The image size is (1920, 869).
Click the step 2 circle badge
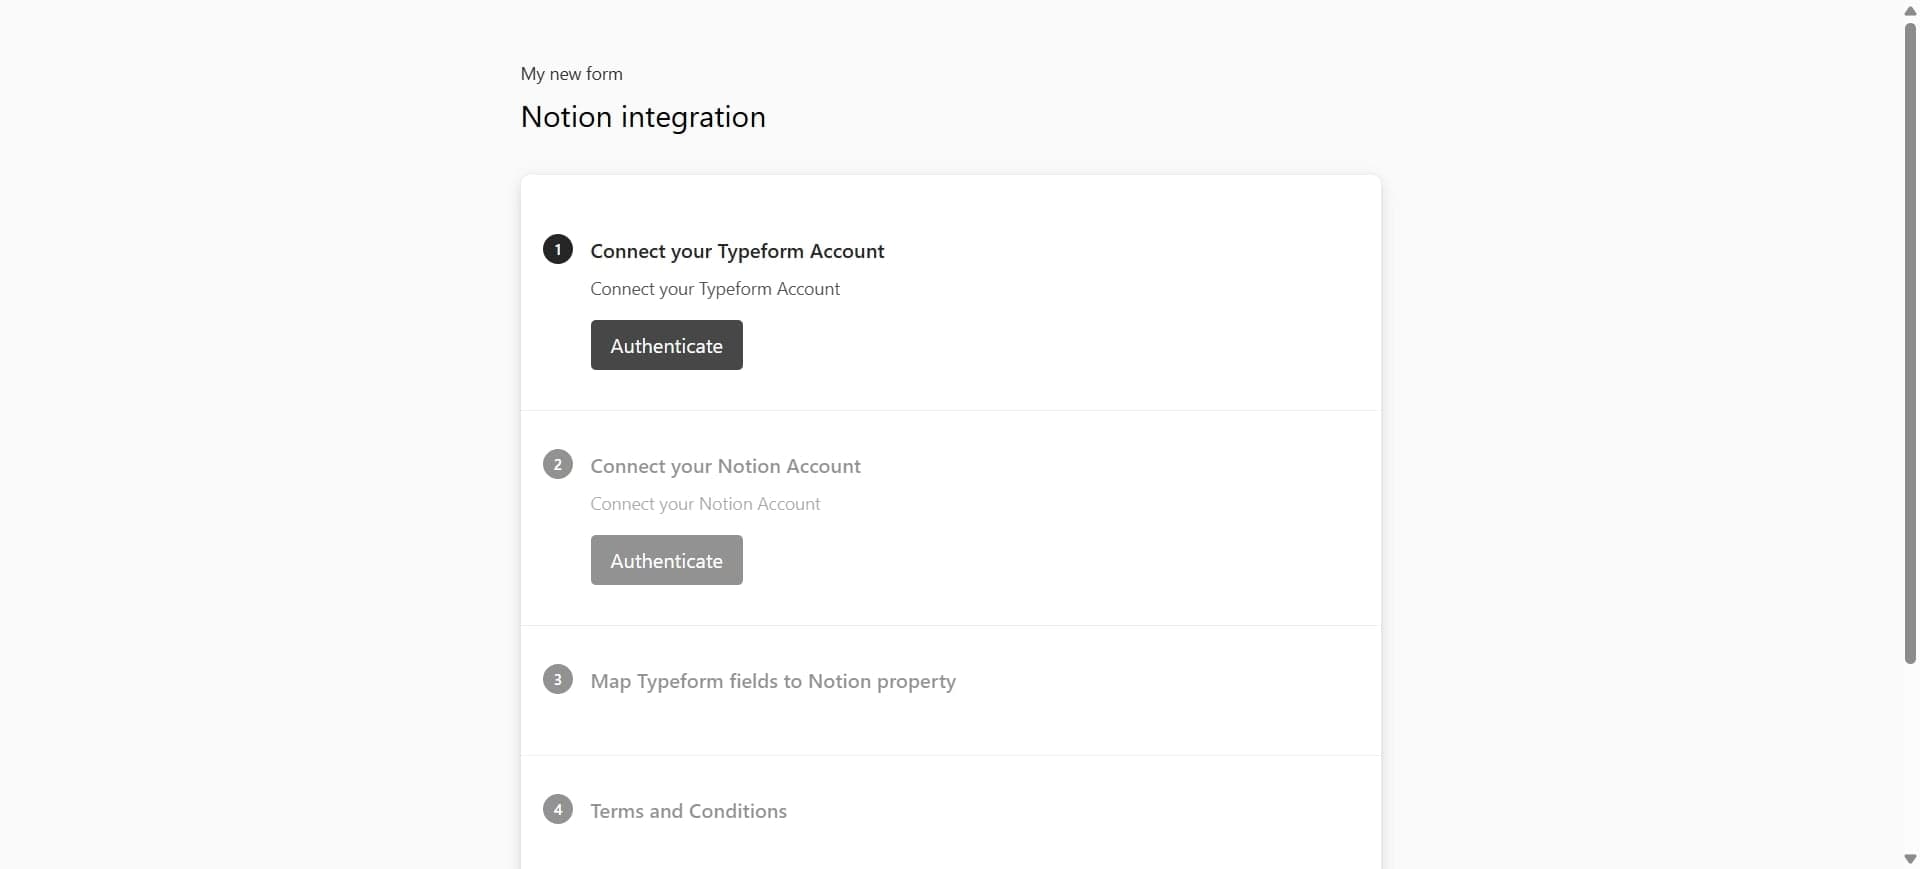click(557, 464)
